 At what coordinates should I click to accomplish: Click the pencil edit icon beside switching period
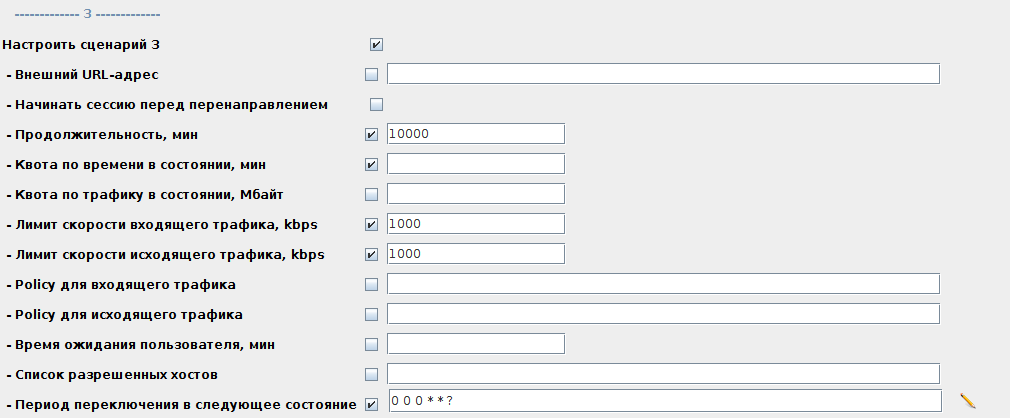pos(967,401)
